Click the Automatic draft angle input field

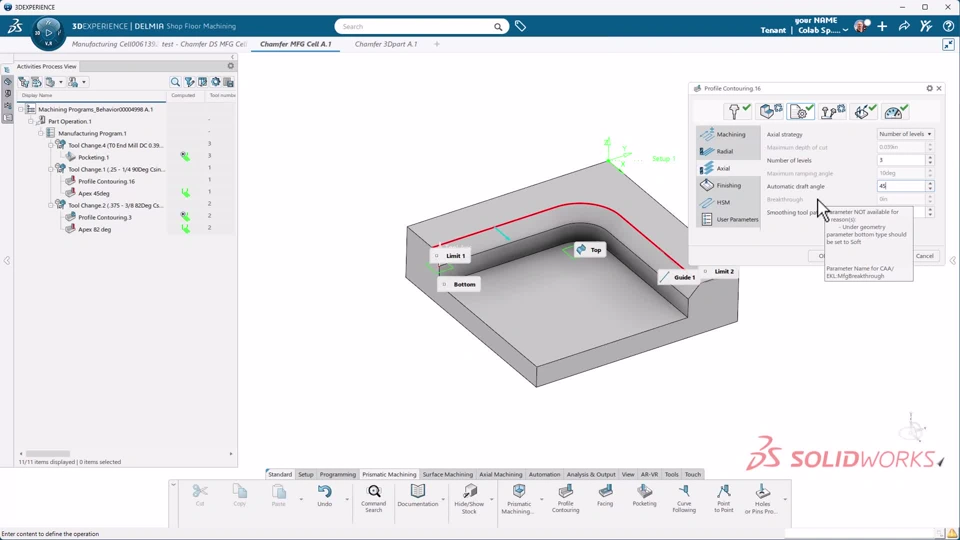point(900,186)
